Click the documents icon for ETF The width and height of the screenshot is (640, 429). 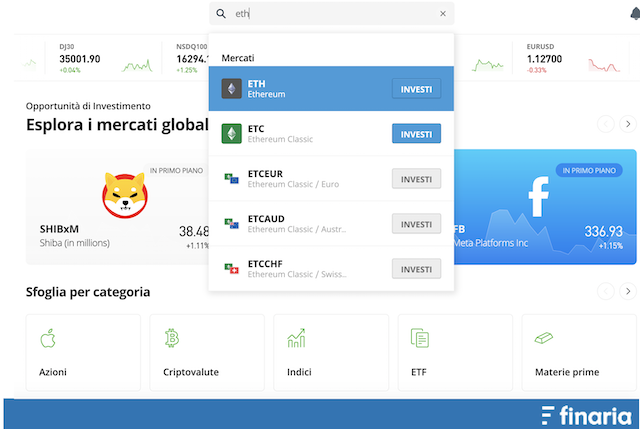coord(420,338)
